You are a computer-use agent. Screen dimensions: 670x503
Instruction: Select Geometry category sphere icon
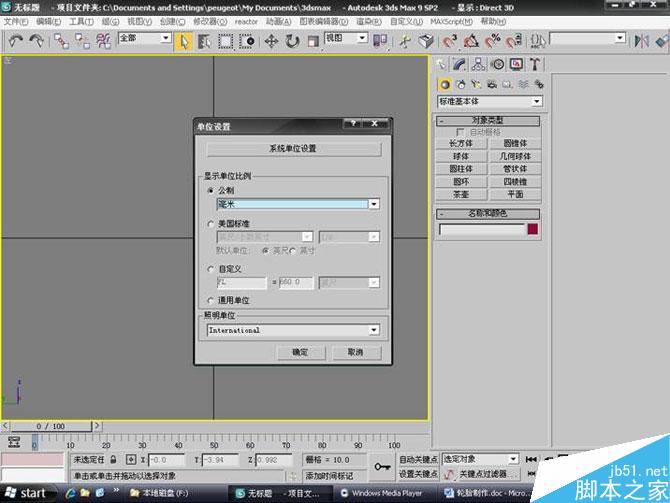(x=445, y=85)
